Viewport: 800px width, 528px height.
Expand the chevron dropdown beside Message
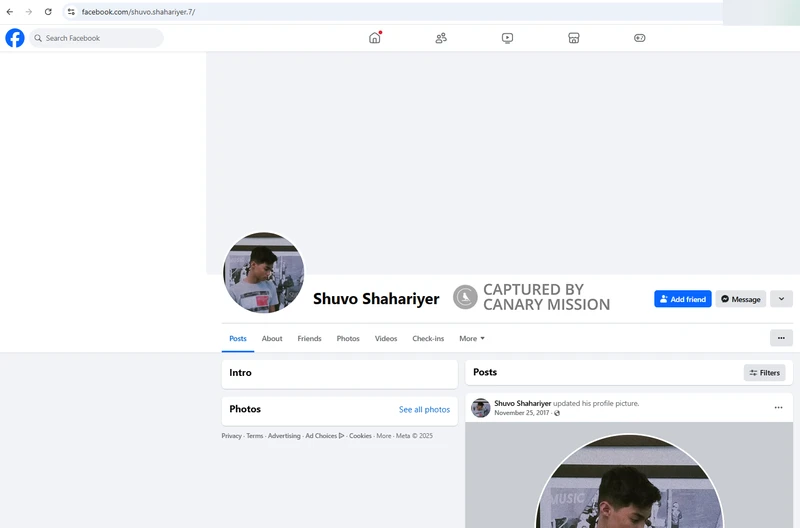[781, 299]
